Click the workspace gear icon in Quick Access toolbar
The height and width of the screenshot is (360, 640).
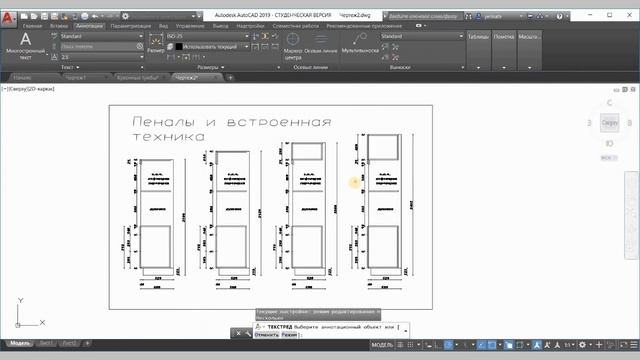[x=125, y=16]
